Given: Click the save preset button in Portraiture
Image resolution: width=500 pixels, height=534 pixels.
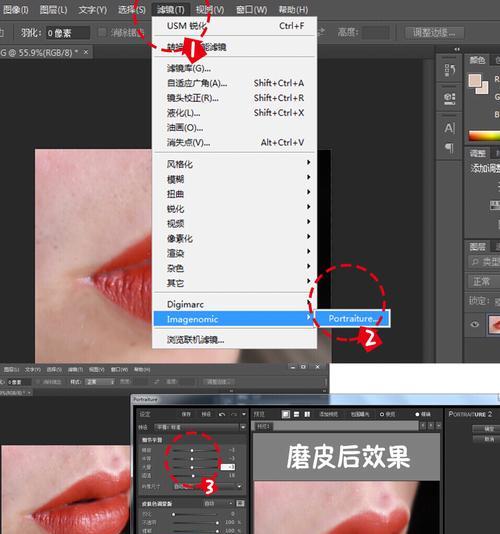Looking at the screenshot, I should pos(186,414).
